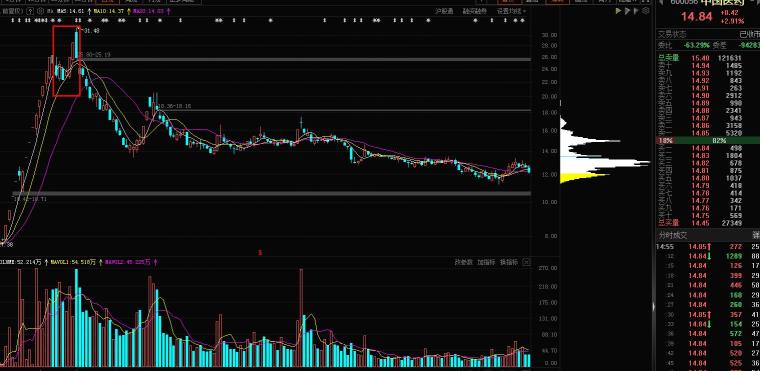Click sell order price 14.90
The image size is (760, 371).
coord(701,96)
